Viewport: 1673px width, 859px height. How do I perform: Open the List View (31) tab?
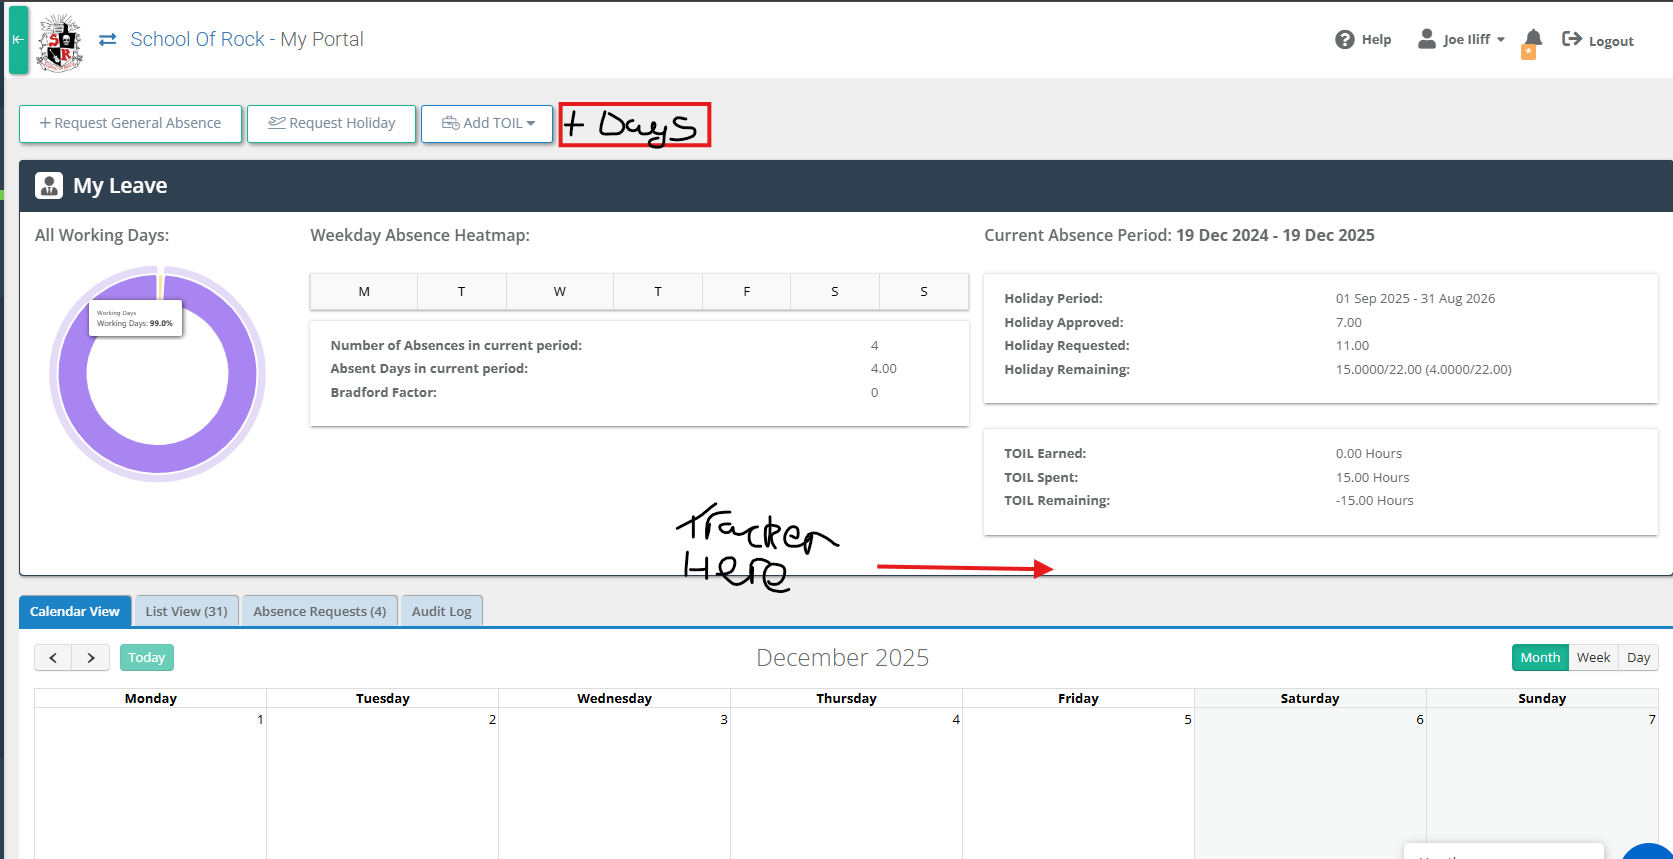[186, 611]
